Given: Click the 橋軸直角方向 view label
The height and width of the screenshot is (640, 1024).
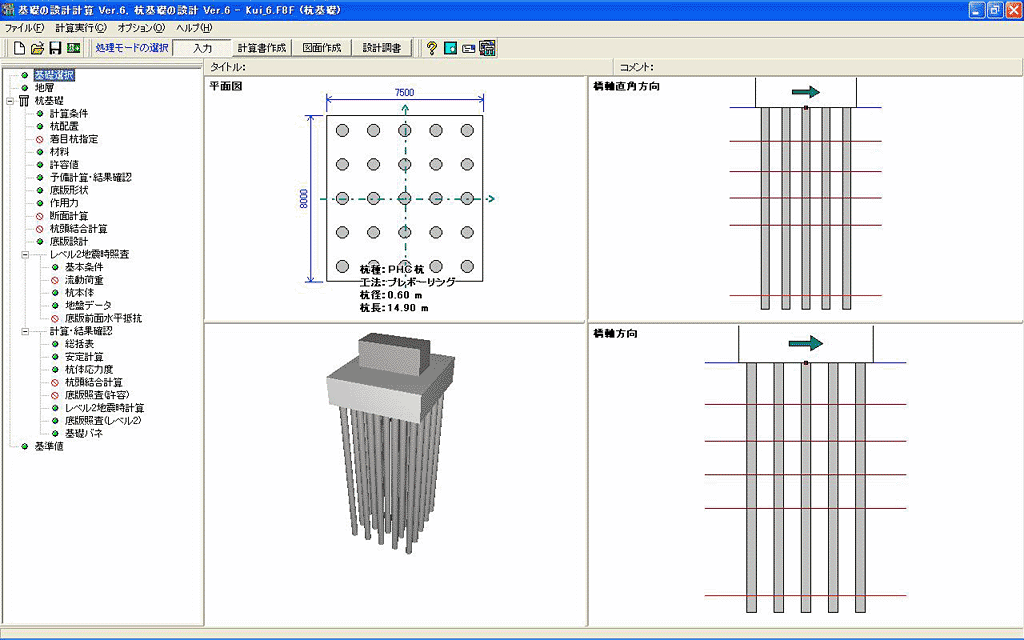Looking at the screenshot, I should pyautogui.click(x=626, y=86).
